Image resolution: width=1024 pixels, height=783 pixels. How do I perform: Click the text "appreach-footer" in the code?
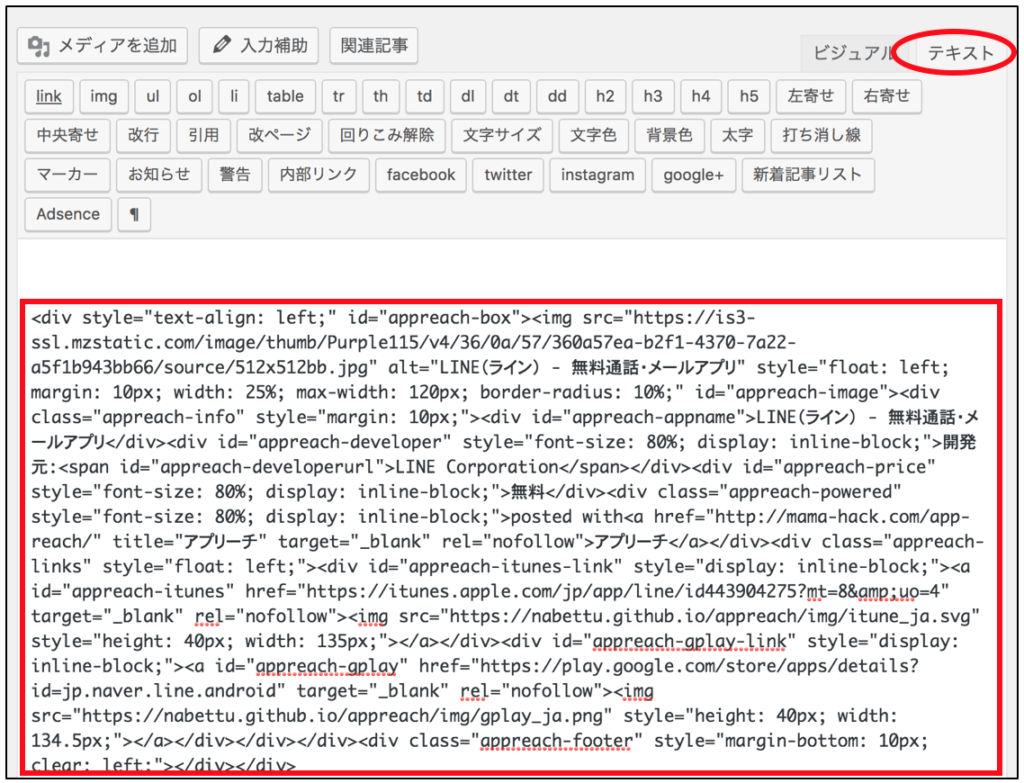pyautogui.click(x=556, y=741)
